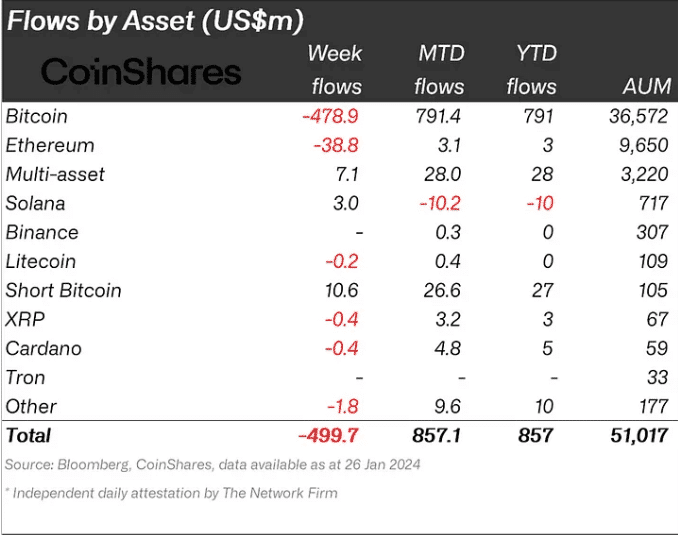
Task: Select the Short Bitcoin row label
Action: click(x=63, y=290)
